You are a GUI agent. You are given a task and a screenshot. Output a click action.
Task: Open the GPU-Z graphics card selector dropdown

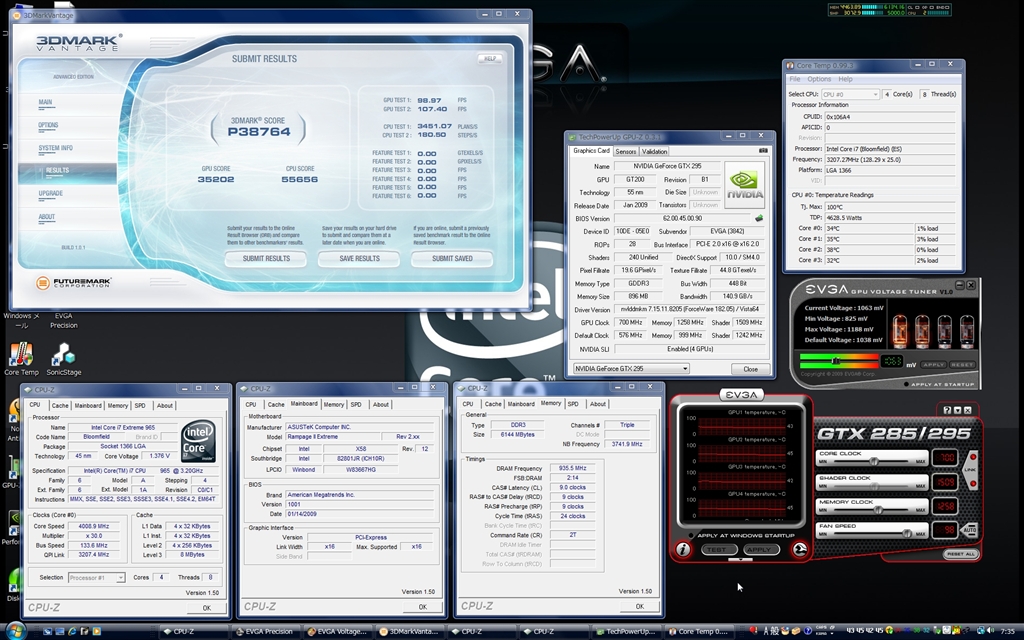coord(631,368)
